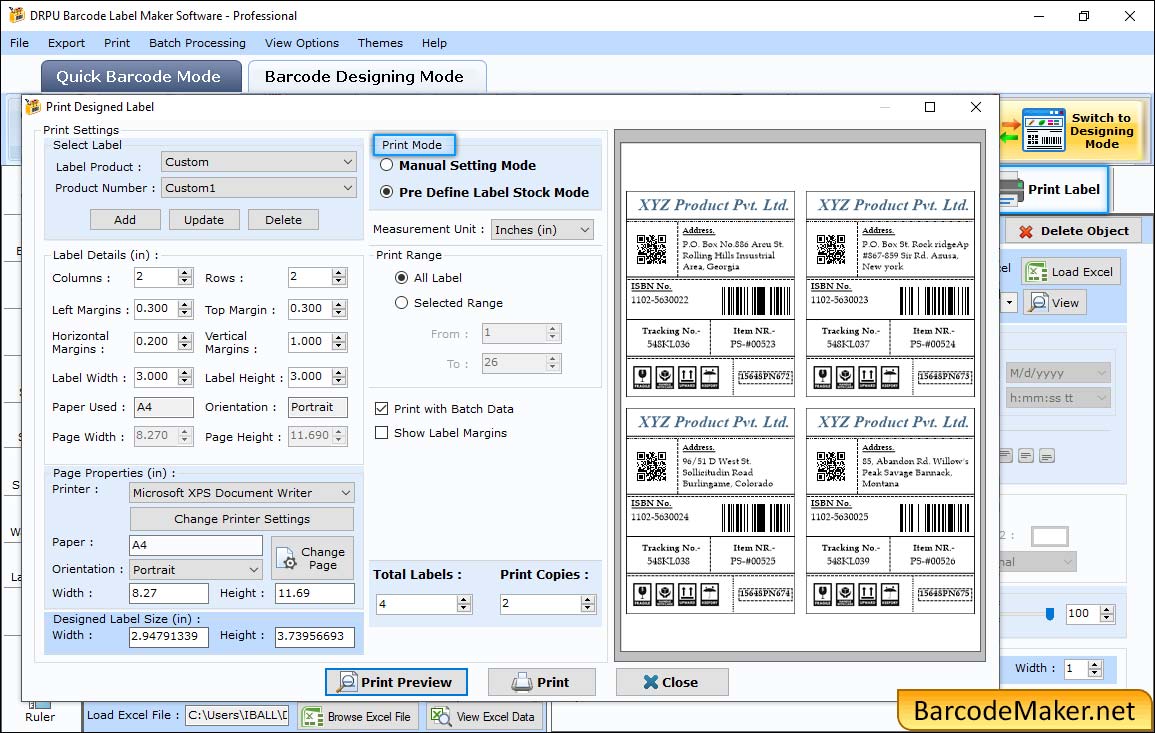Choose the All Label print range
This screenshot has height=733, width=1155.
[x=401, y=278]
